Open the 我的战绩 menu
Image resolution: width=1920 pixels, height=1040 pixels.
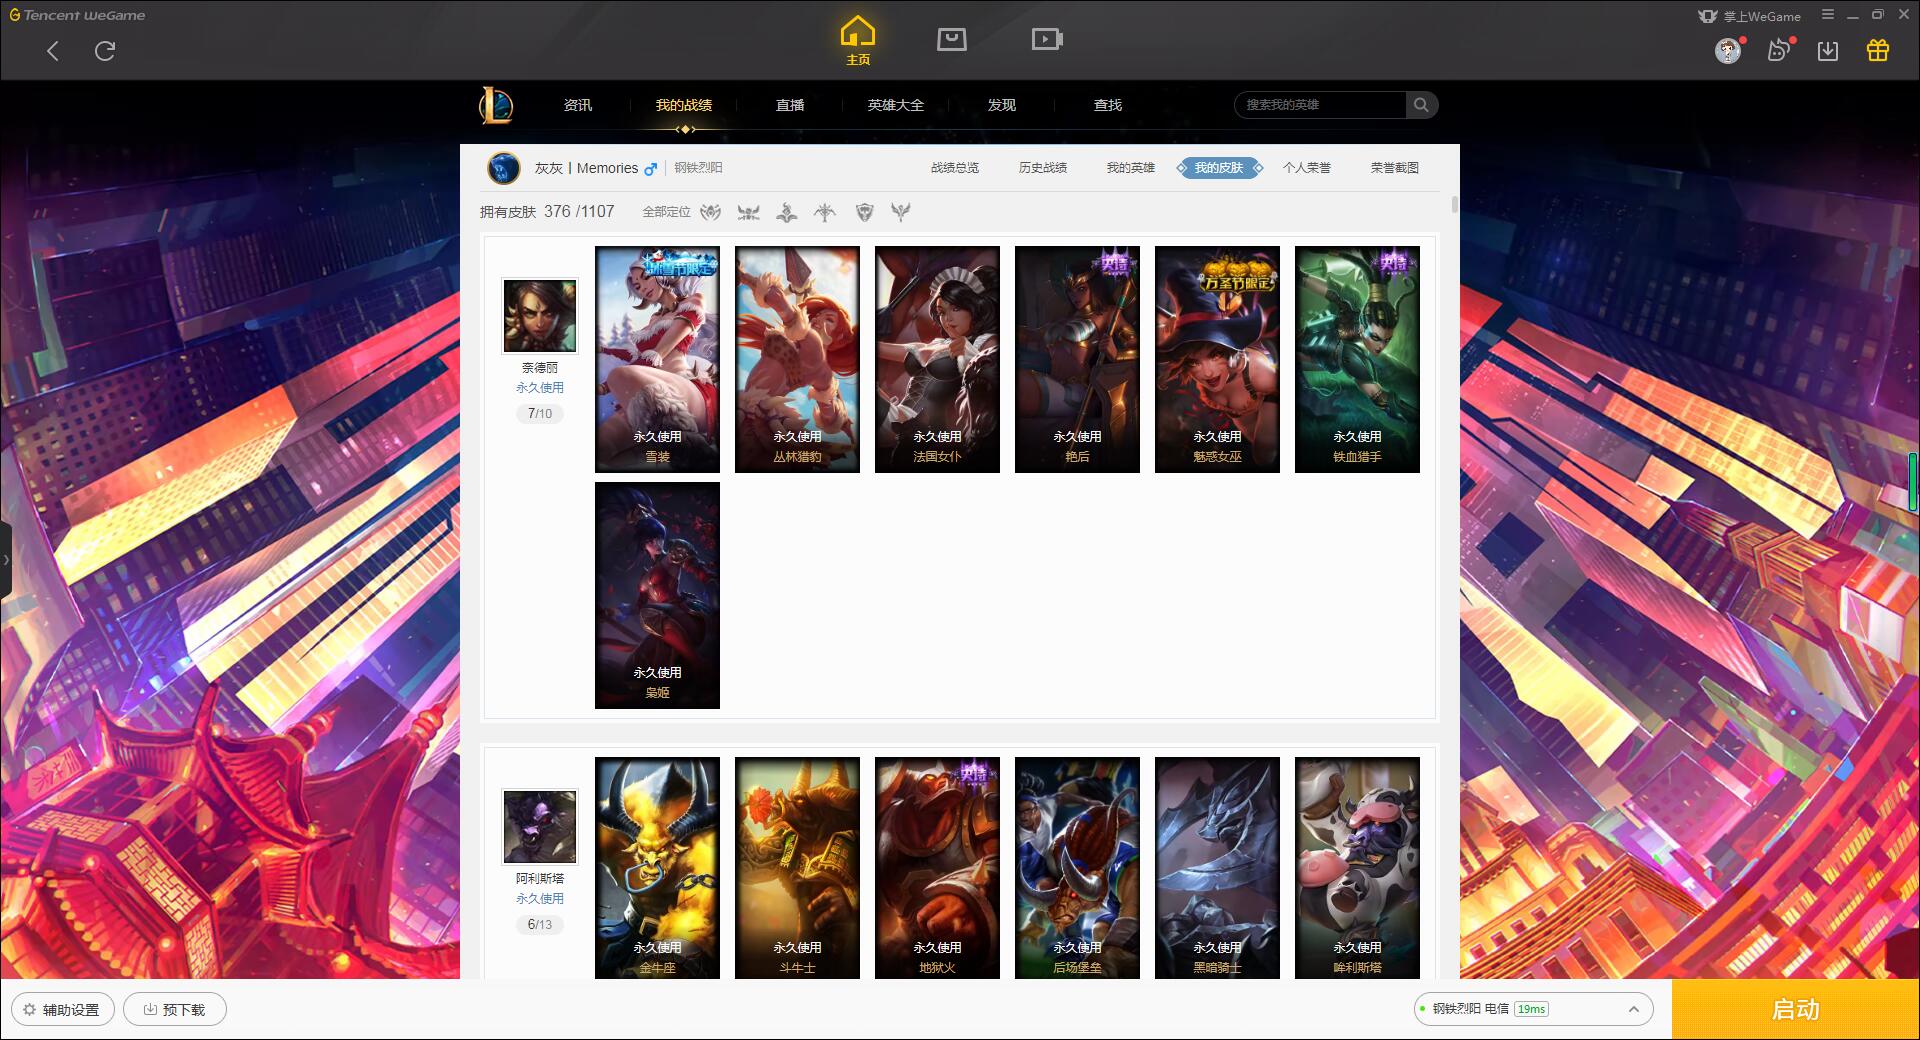(x=684, y=105)
